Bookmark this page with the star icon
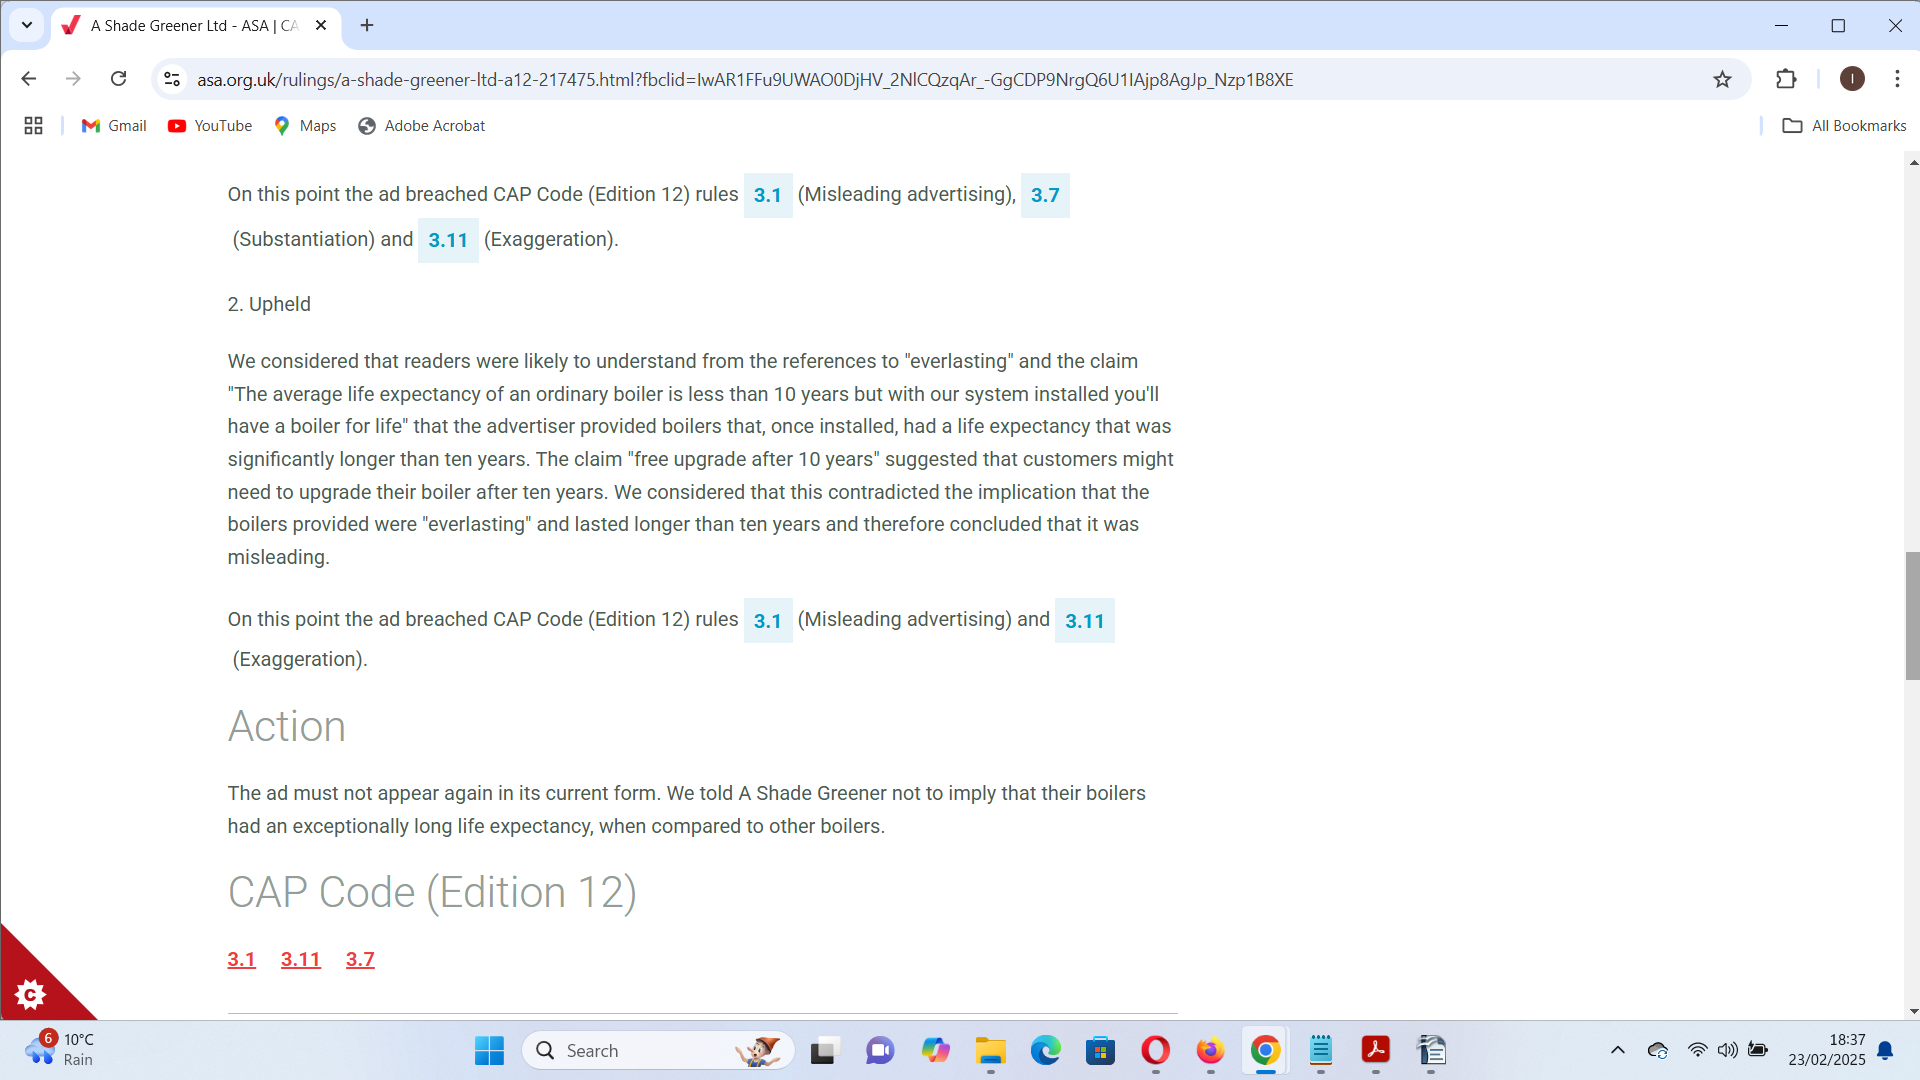This screenshot has height=1080, width=1920. coord(1722,79)
